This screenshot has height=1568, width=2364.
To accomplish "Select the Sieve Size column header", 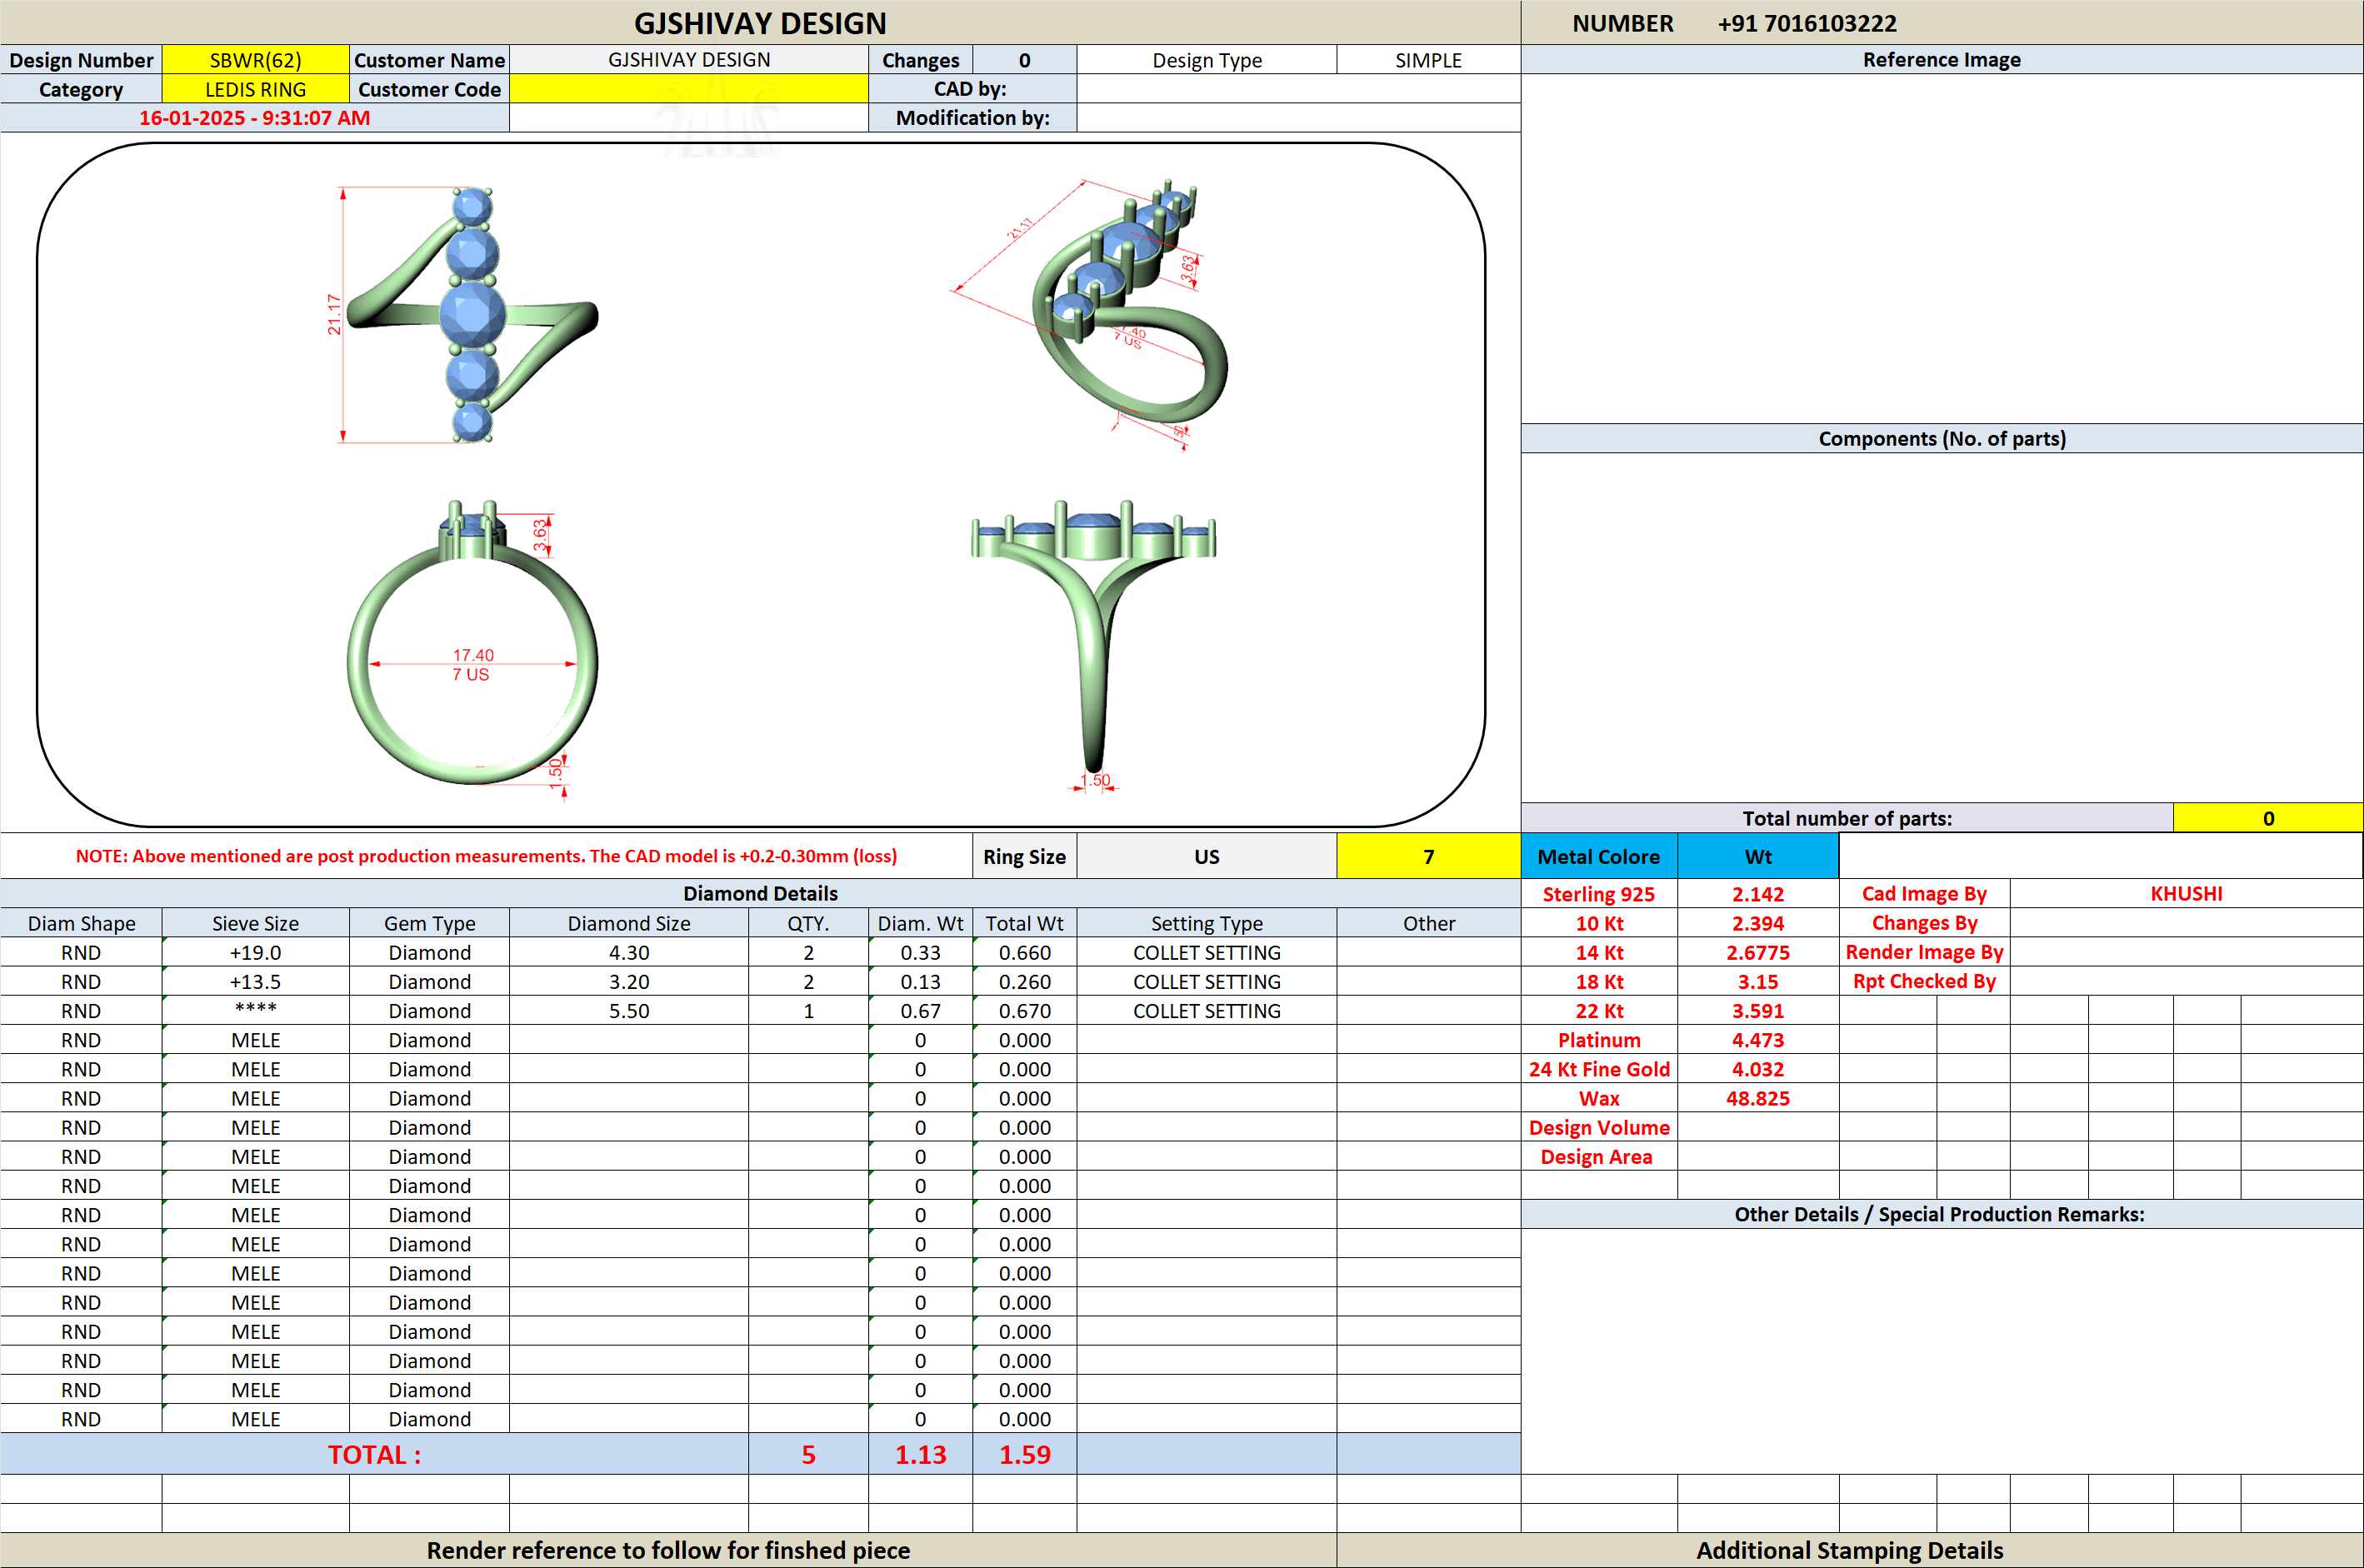I will [x=255, y=923].
